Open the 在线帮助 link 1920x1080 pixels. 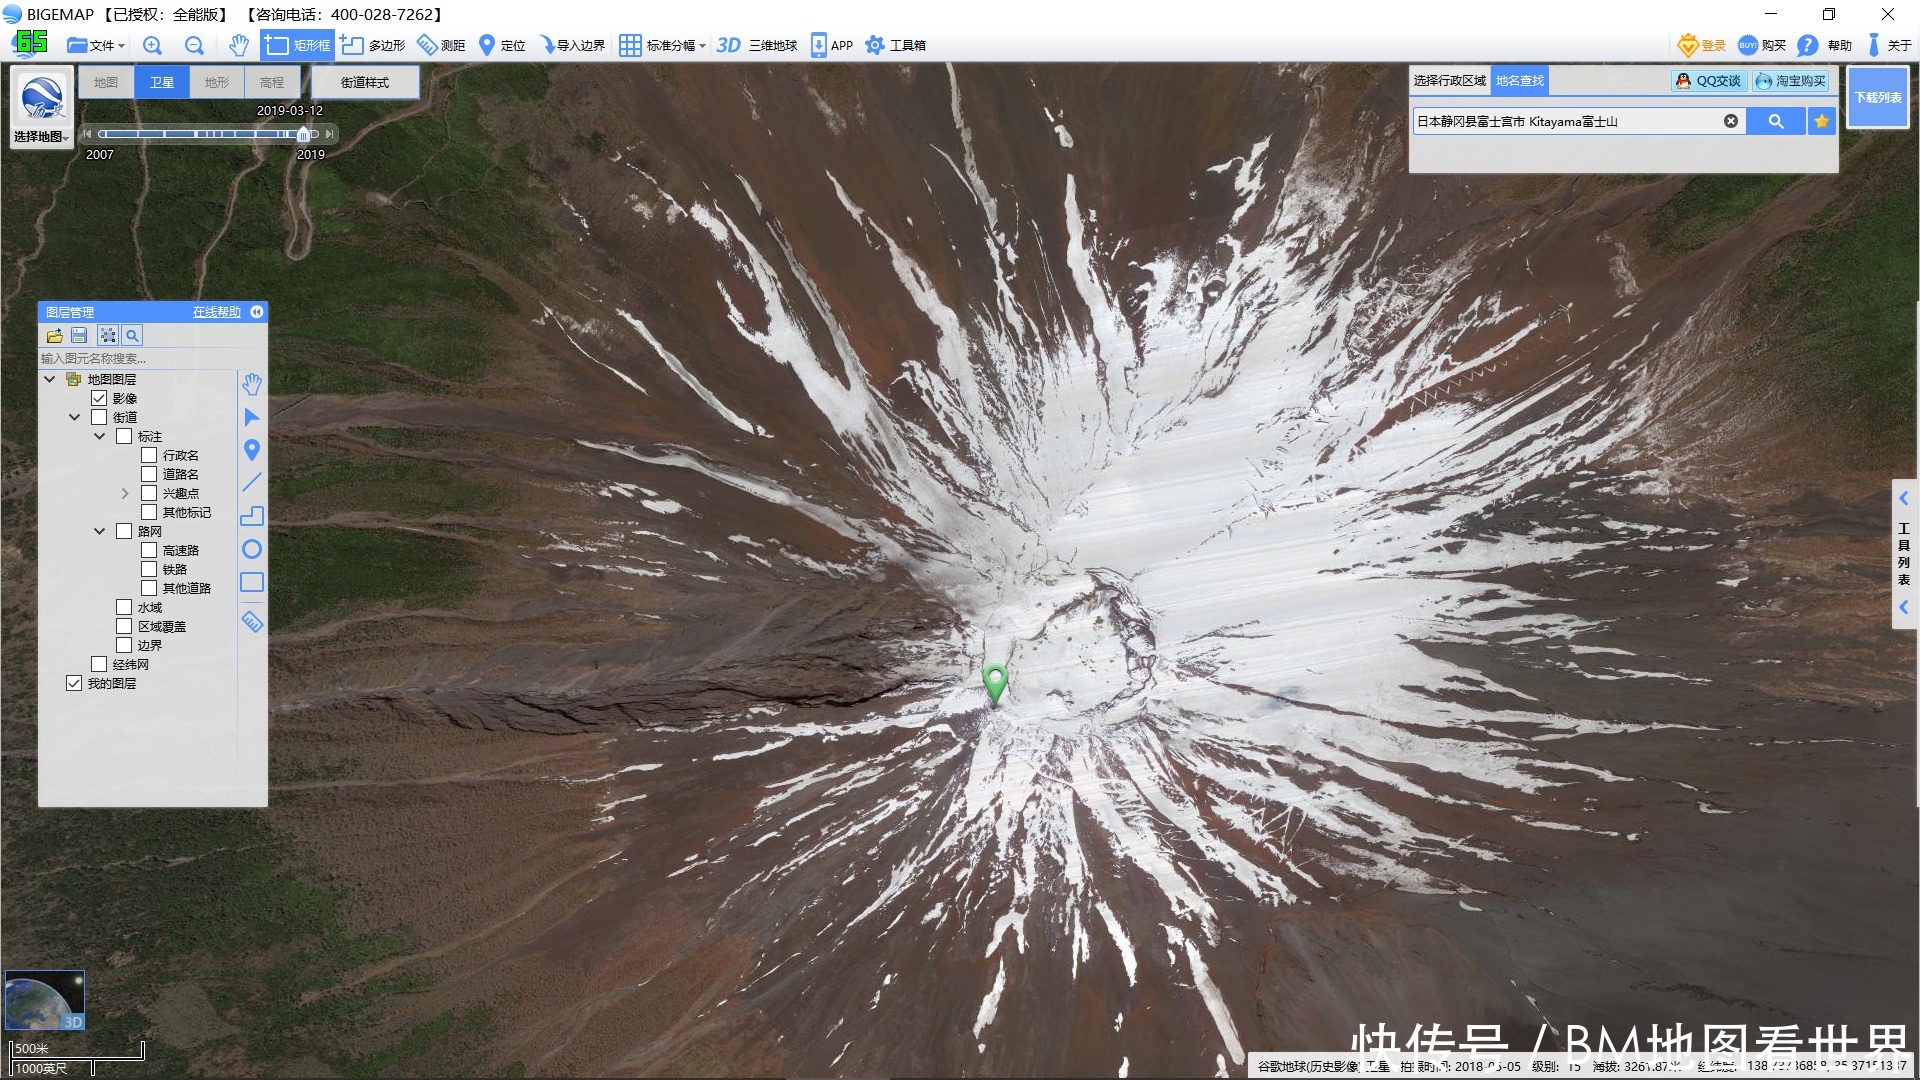[x=217, y=312]
